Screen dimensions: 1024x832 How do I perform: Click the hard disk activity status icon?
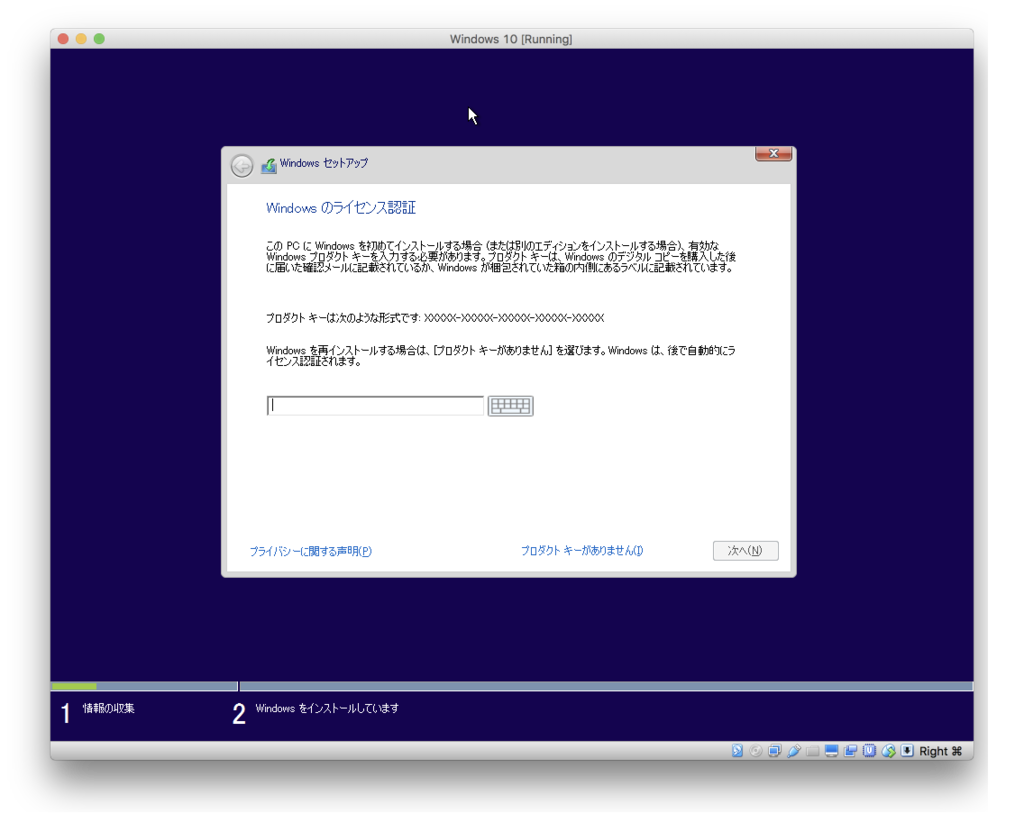737,750
